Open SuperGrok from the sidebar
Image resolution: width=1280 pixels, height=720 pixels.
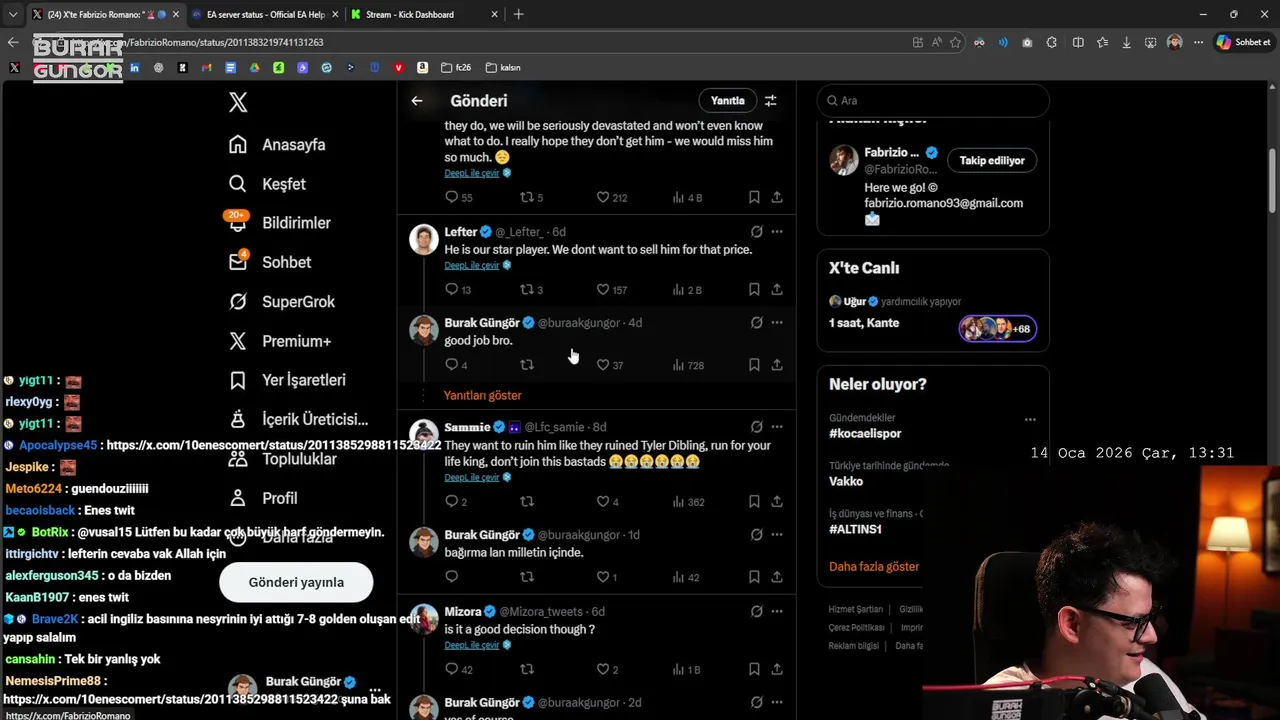click(x=282, y=301)
